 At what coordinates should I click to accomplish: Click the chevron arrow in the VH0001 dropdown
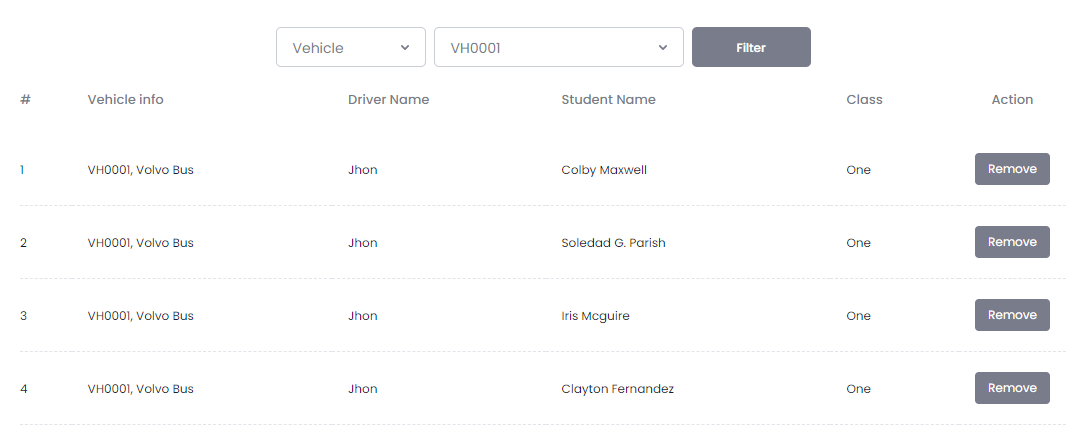coord(663,48)
